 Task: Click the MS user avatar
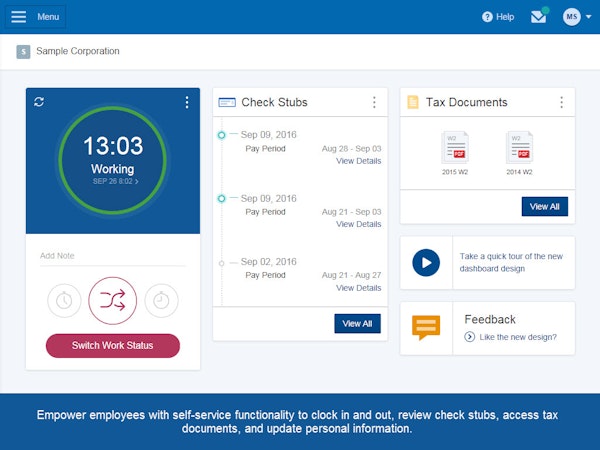tap(572, 17)
